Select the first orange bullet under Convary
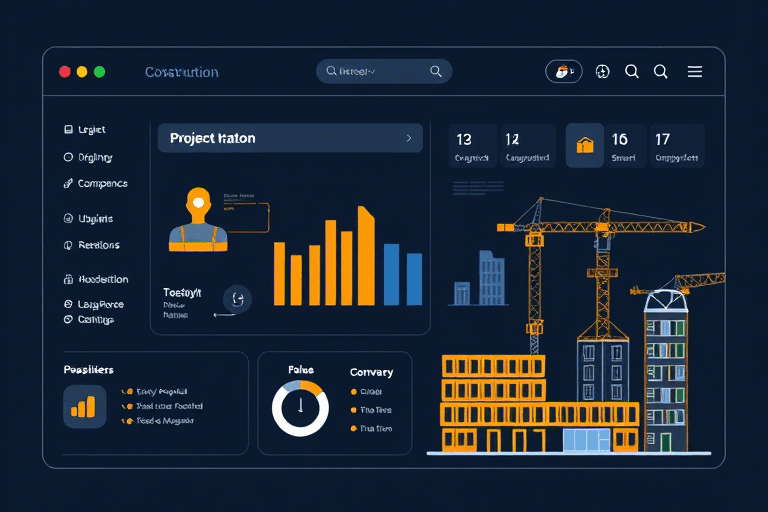Screen dimensions: 768x512 pyautogui.click(x=354, y=392)
